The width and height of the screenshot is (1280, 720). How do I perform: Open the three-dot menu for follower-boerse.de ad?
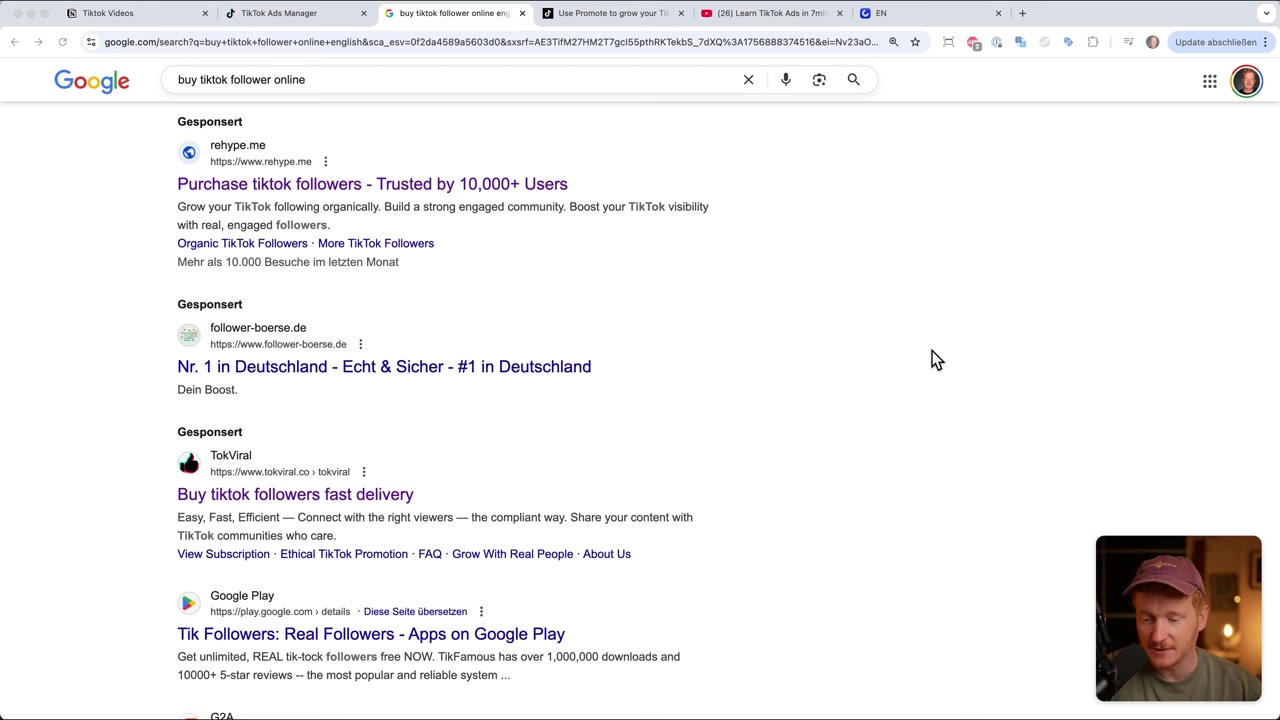click(x=360, y=344)
